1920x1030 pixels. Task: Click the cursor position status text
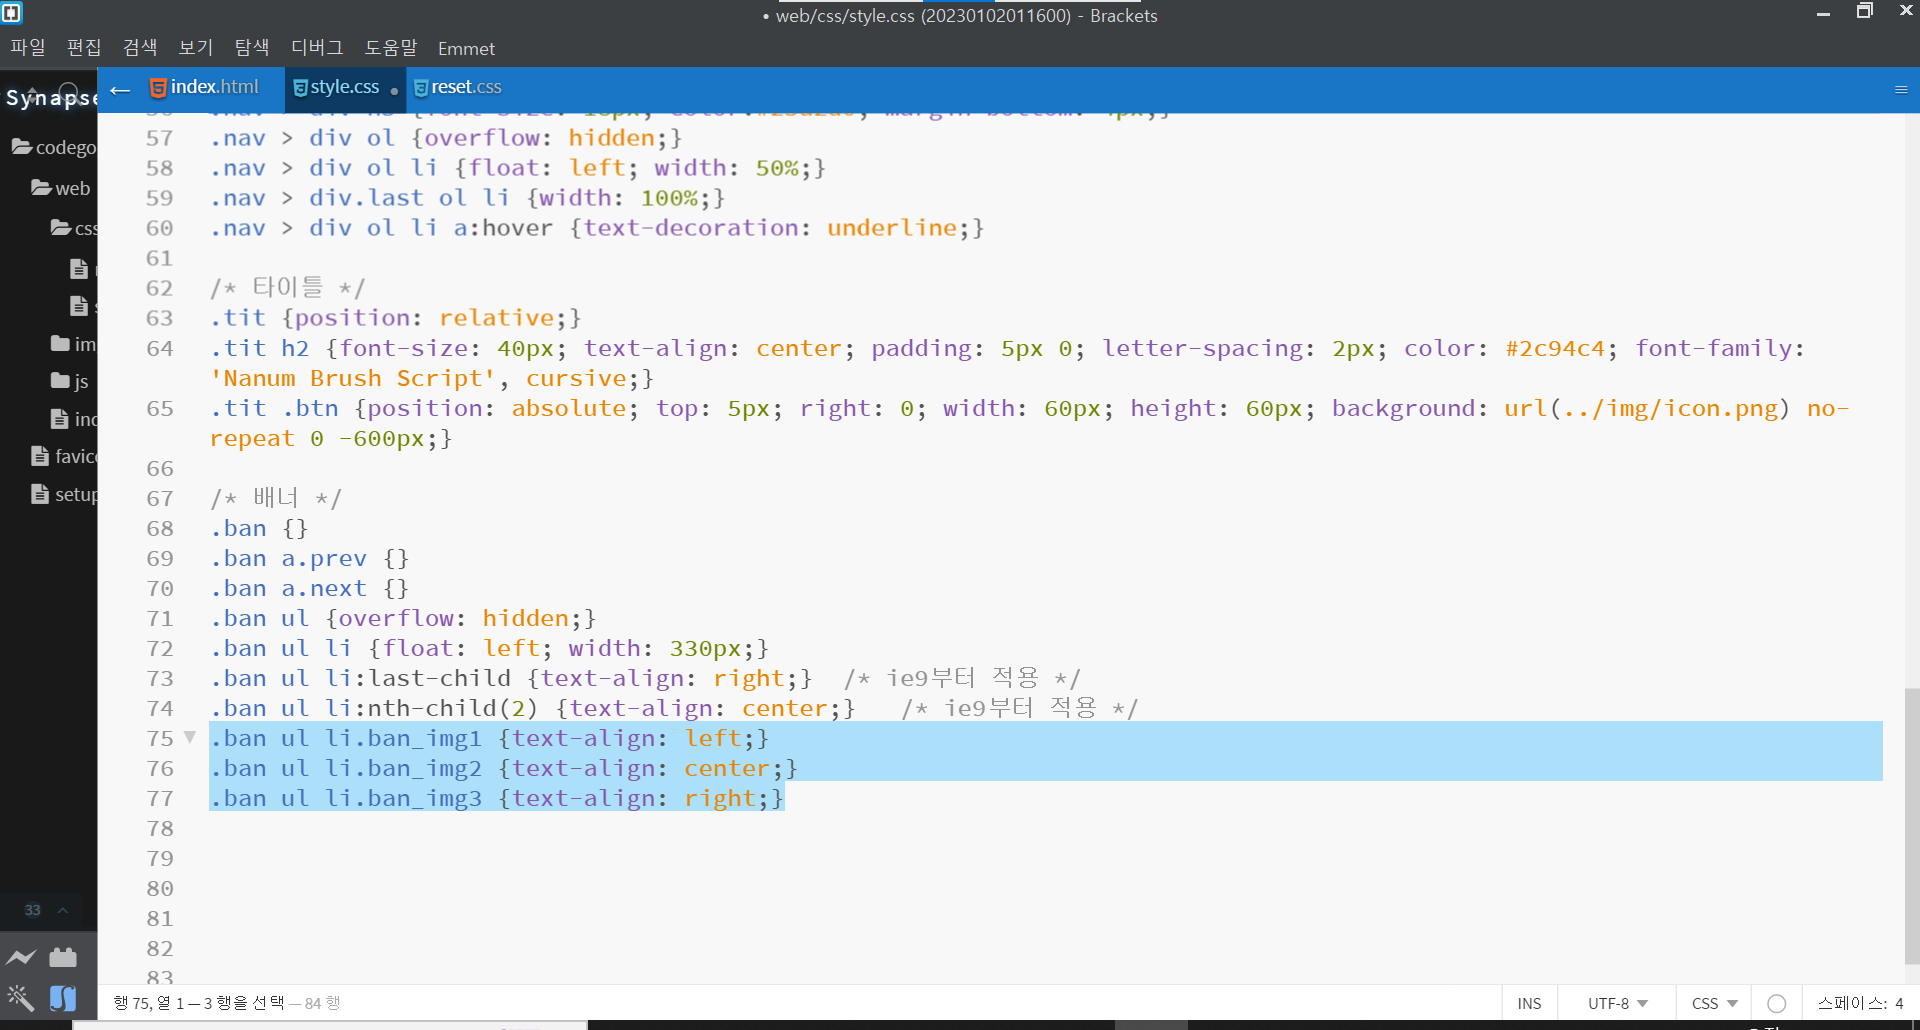[198, 1003]
